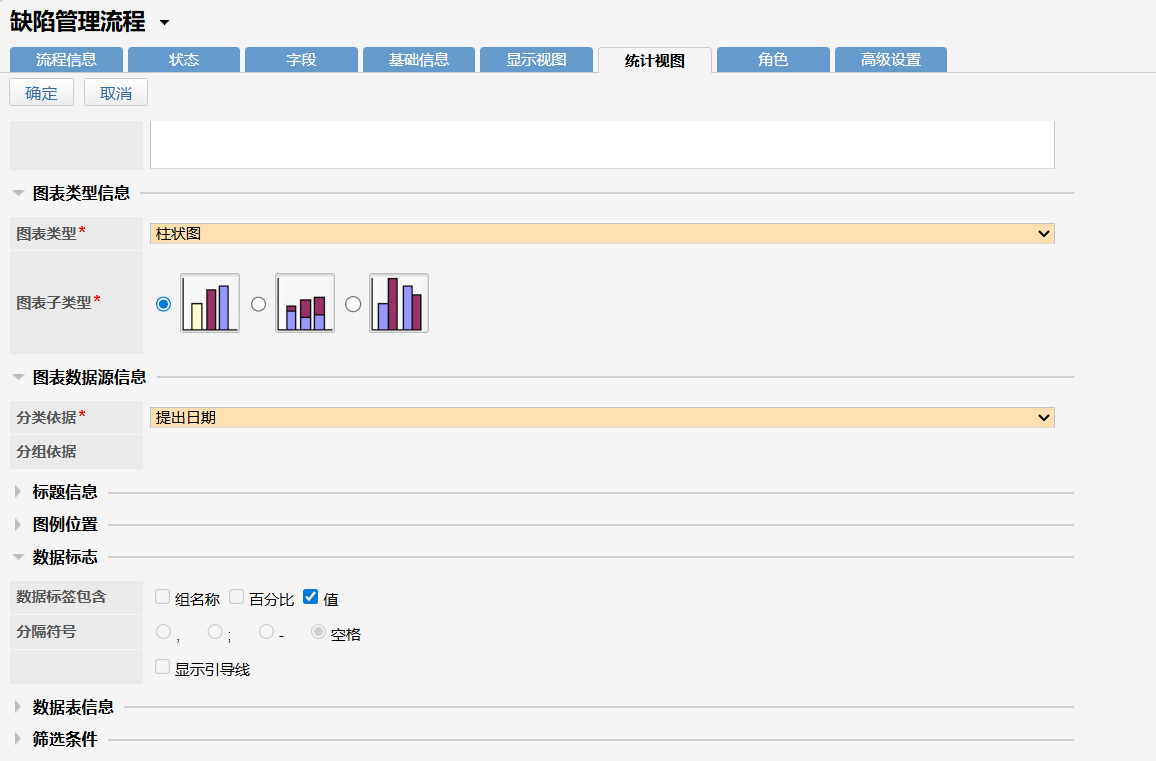
Task: Select the 空格 separator radio button
Action: click(318, 632)
